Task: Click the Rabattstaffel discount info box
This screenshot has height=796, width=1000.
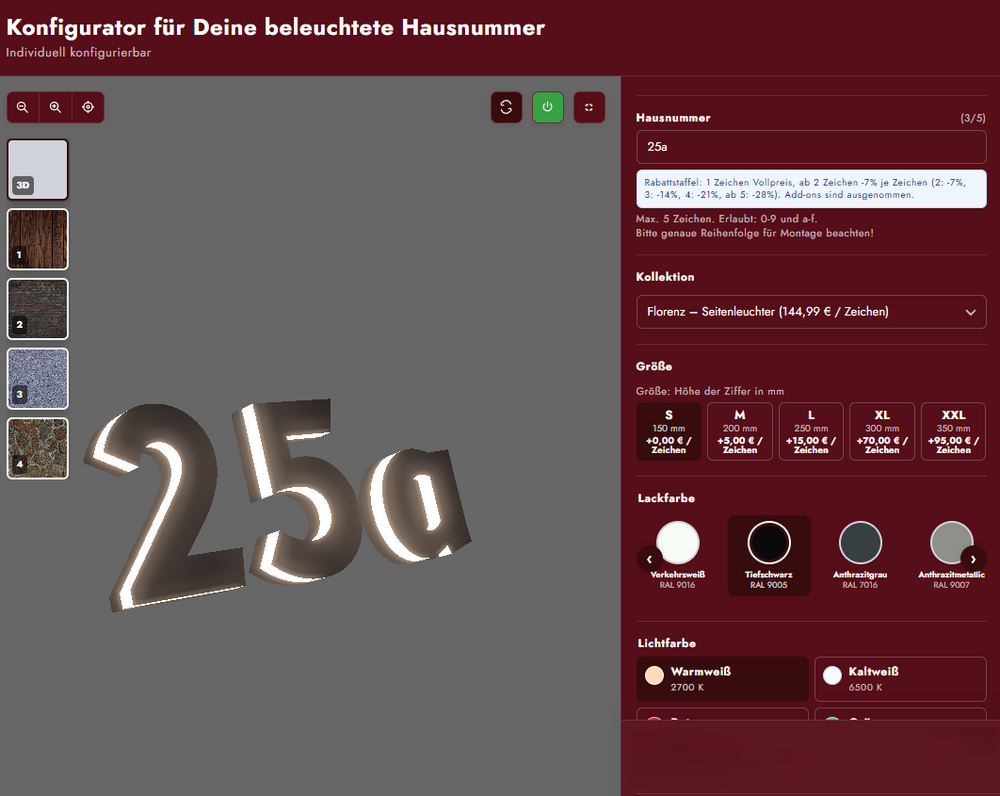Action: tap(811, 189)
